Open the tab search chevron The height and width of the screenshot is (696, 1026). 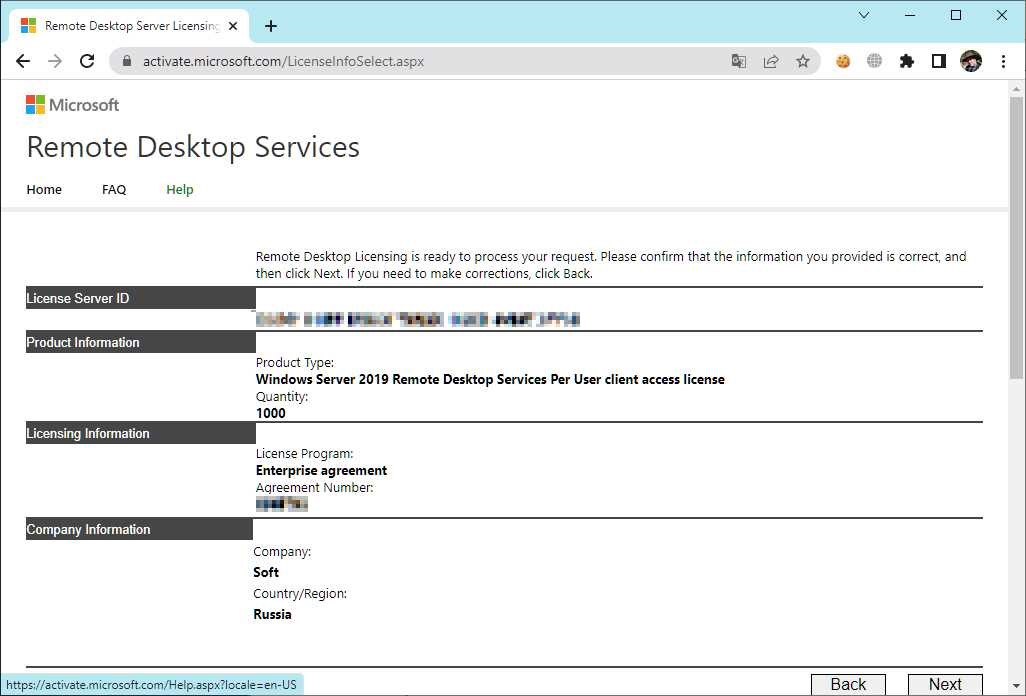(x=864, y=15)
